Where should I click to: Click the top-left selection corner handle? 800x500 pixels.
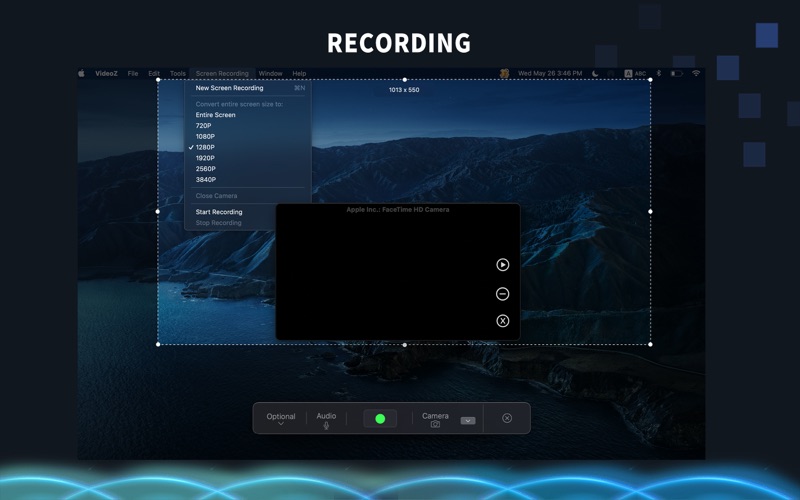click(158, 80)
